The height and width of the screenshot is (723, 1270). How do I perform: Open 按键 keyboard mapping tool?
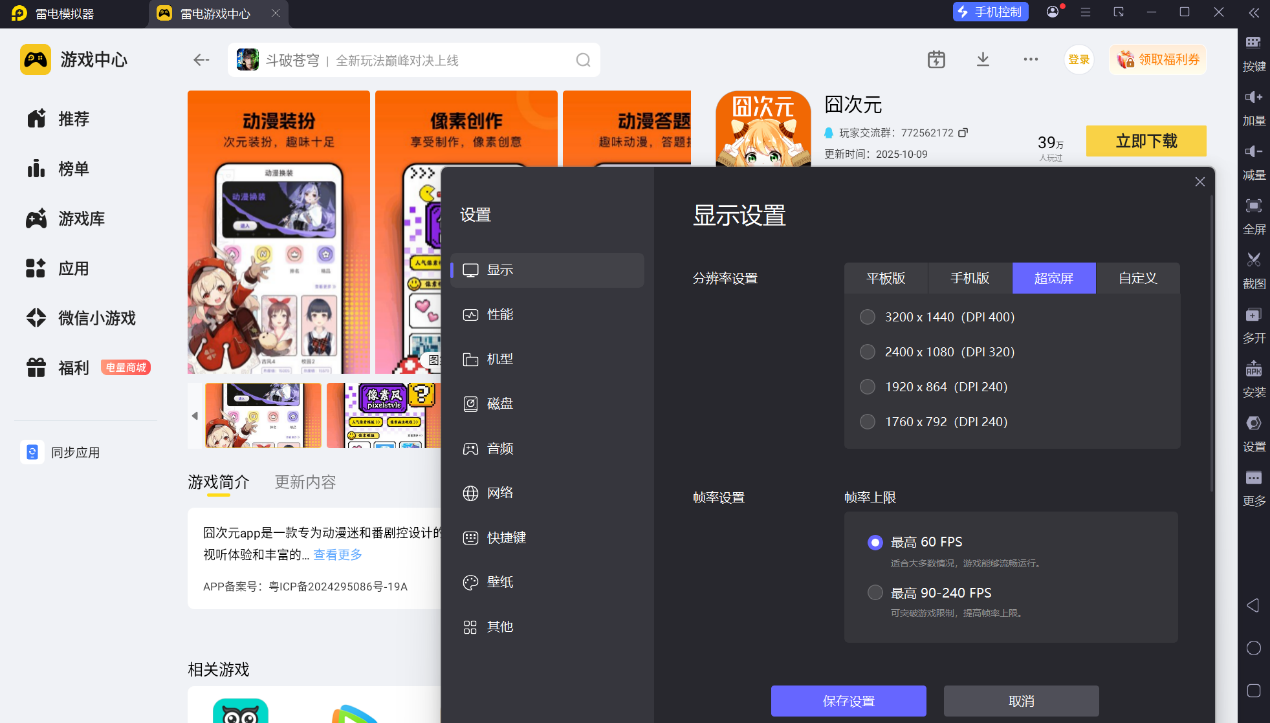[1253, 43]
